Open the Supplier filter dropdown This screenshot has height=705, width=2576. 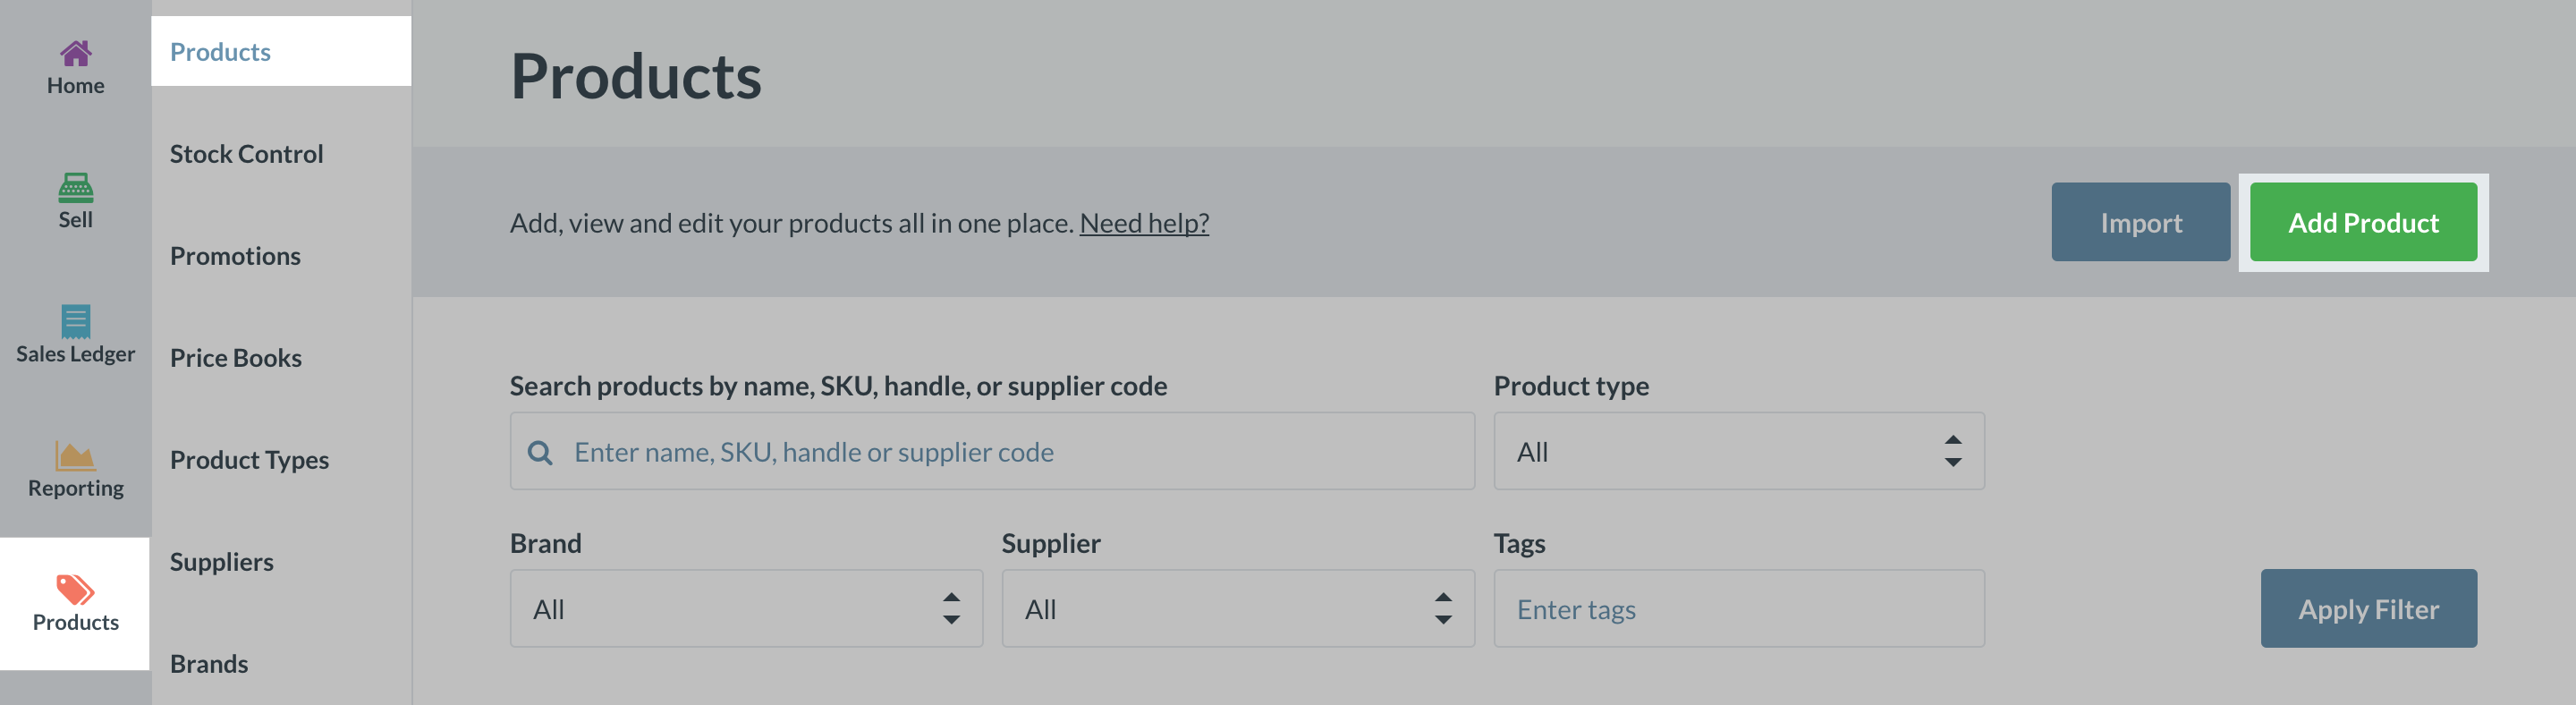tap(1237, 609)
